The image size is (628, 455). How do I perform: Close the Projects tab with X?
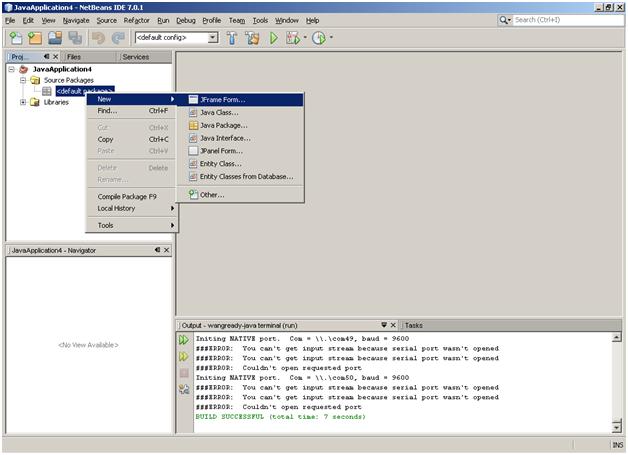point(56,57)
